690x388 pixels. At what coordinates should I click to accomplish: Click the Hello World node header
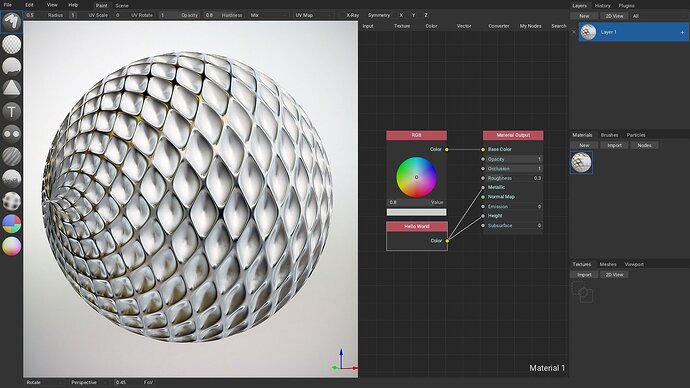click(417, 227)
